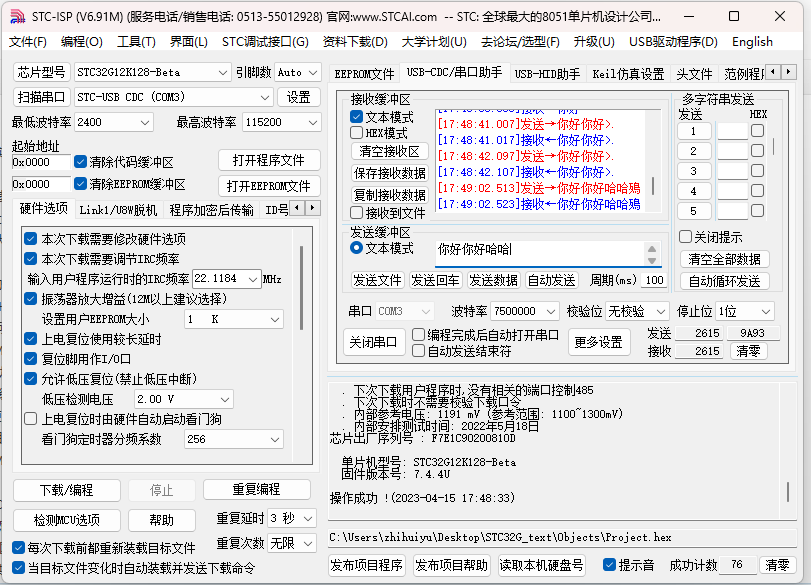Open IRC频率 22.1184 dropdown
Viewport: 811px width, 585px height.
(x=226, y=279)
